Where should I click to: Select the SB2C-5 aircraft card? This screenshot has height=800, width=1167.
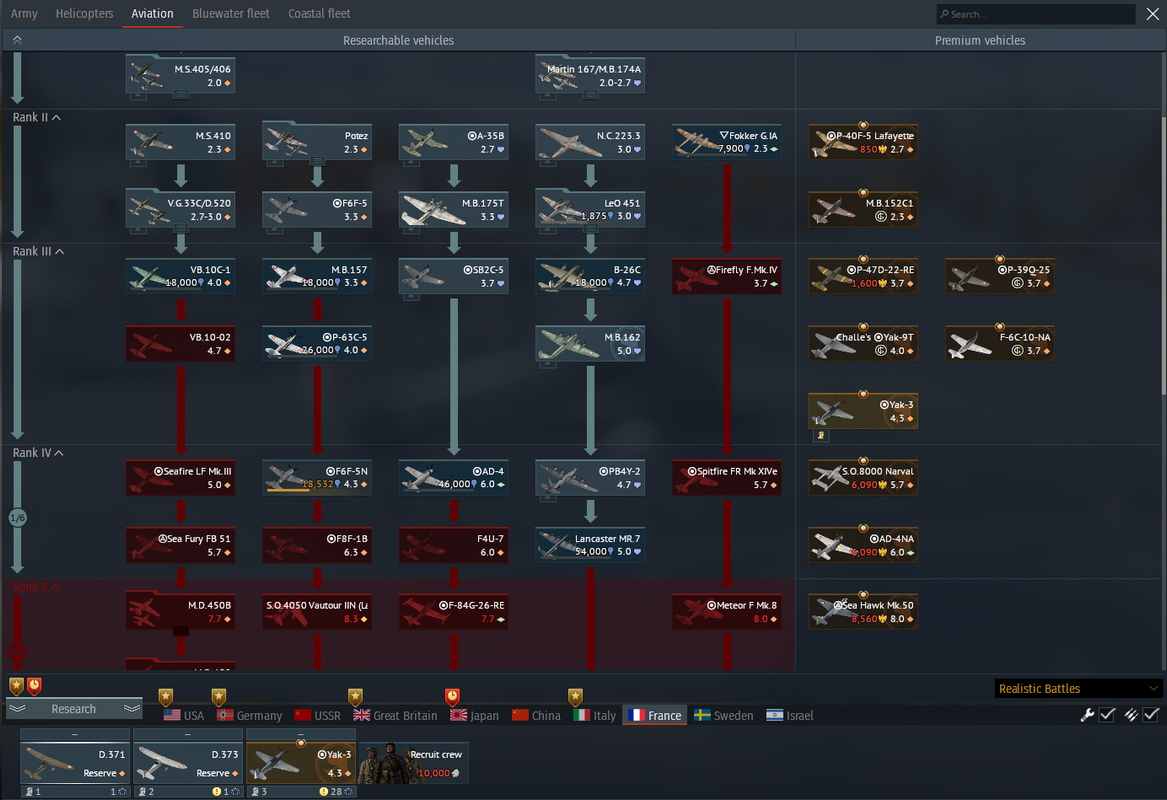pyautogui.click(x=453, y=276)
